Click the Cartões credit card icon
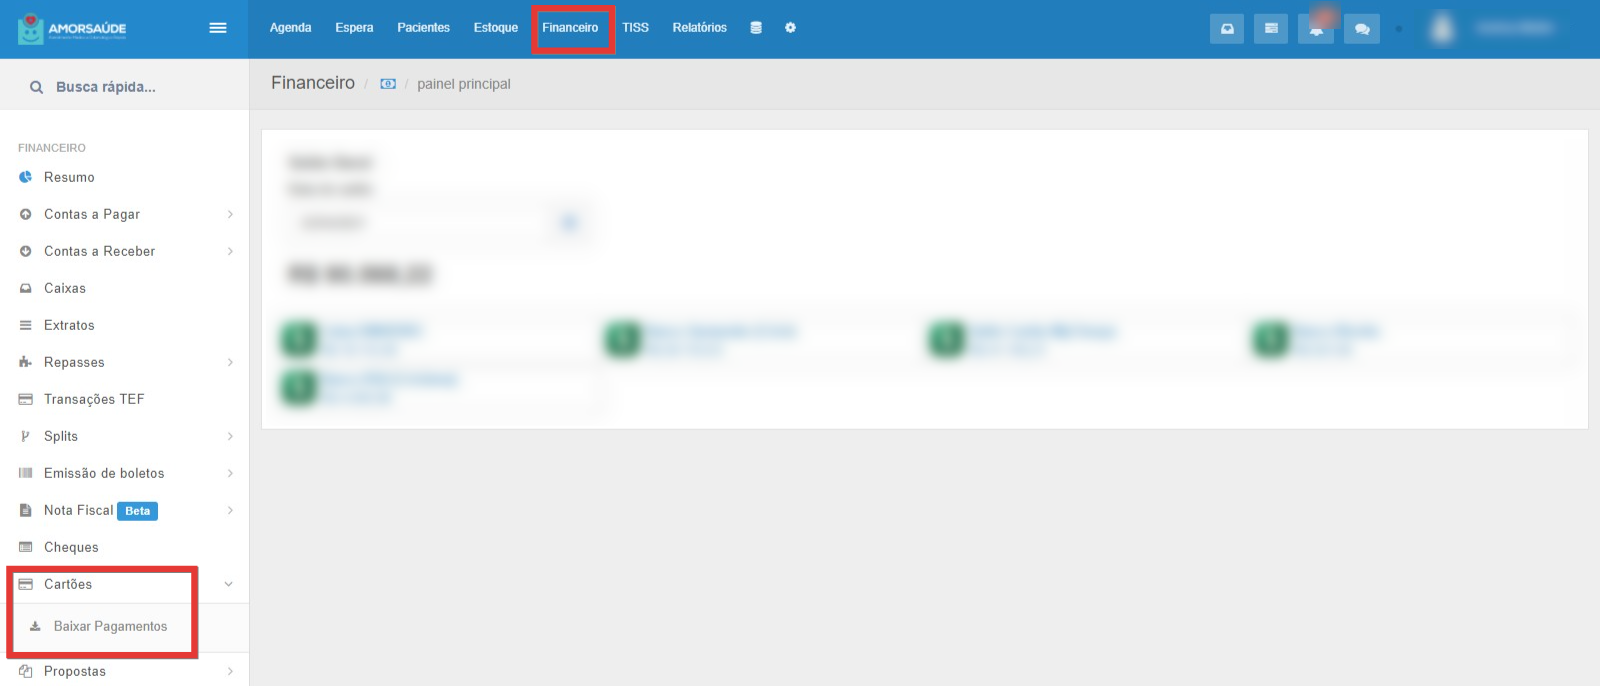1600x686 pixels. (x=26, y=584)
